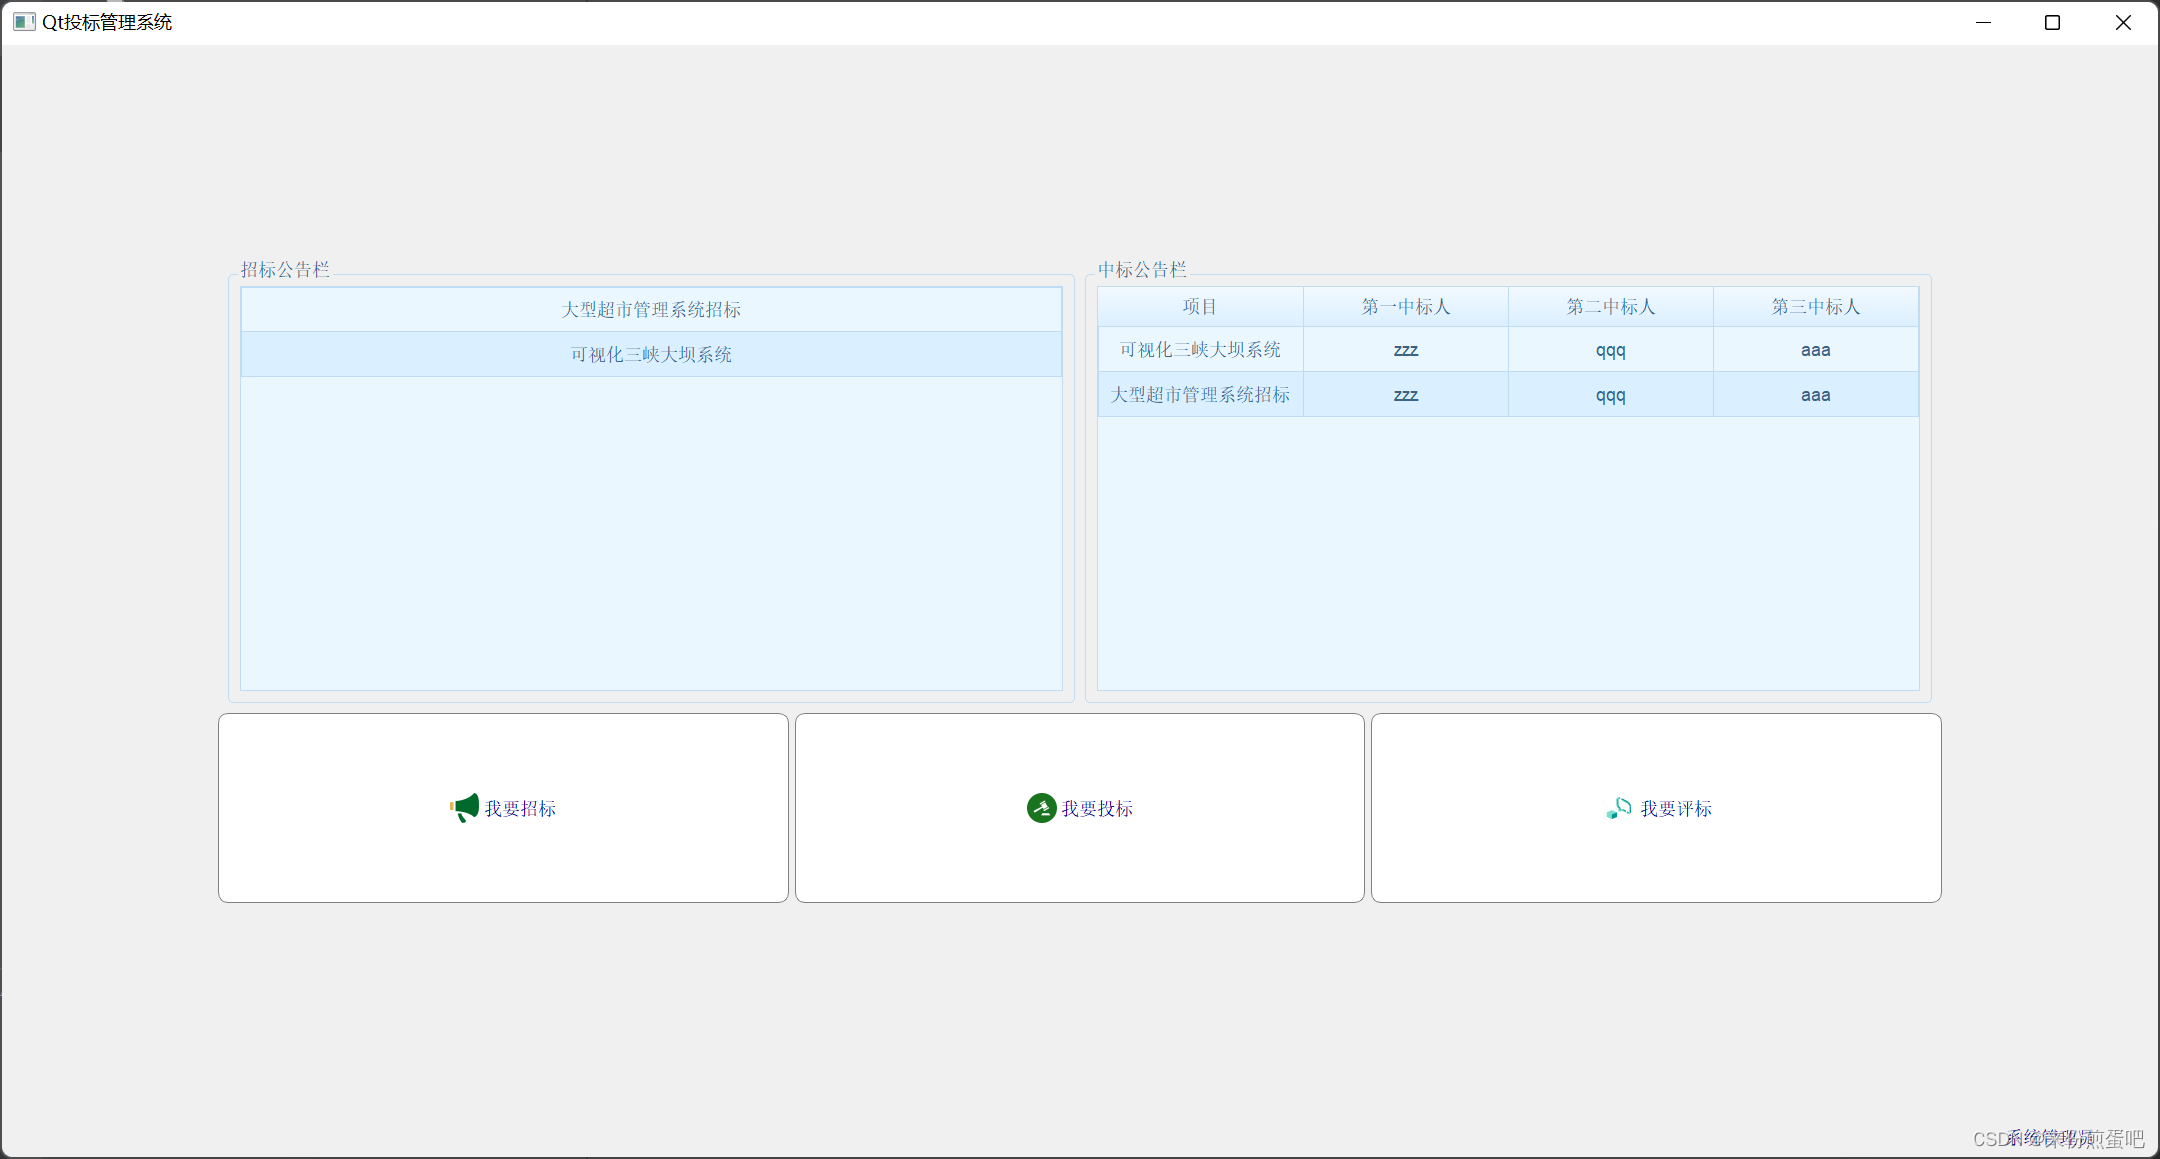Select 可视化三峡大坝系统 in 招标公告栏 list
Image resolution: width=2160 pixels, height=1159 pixels.
click(651, 354)
